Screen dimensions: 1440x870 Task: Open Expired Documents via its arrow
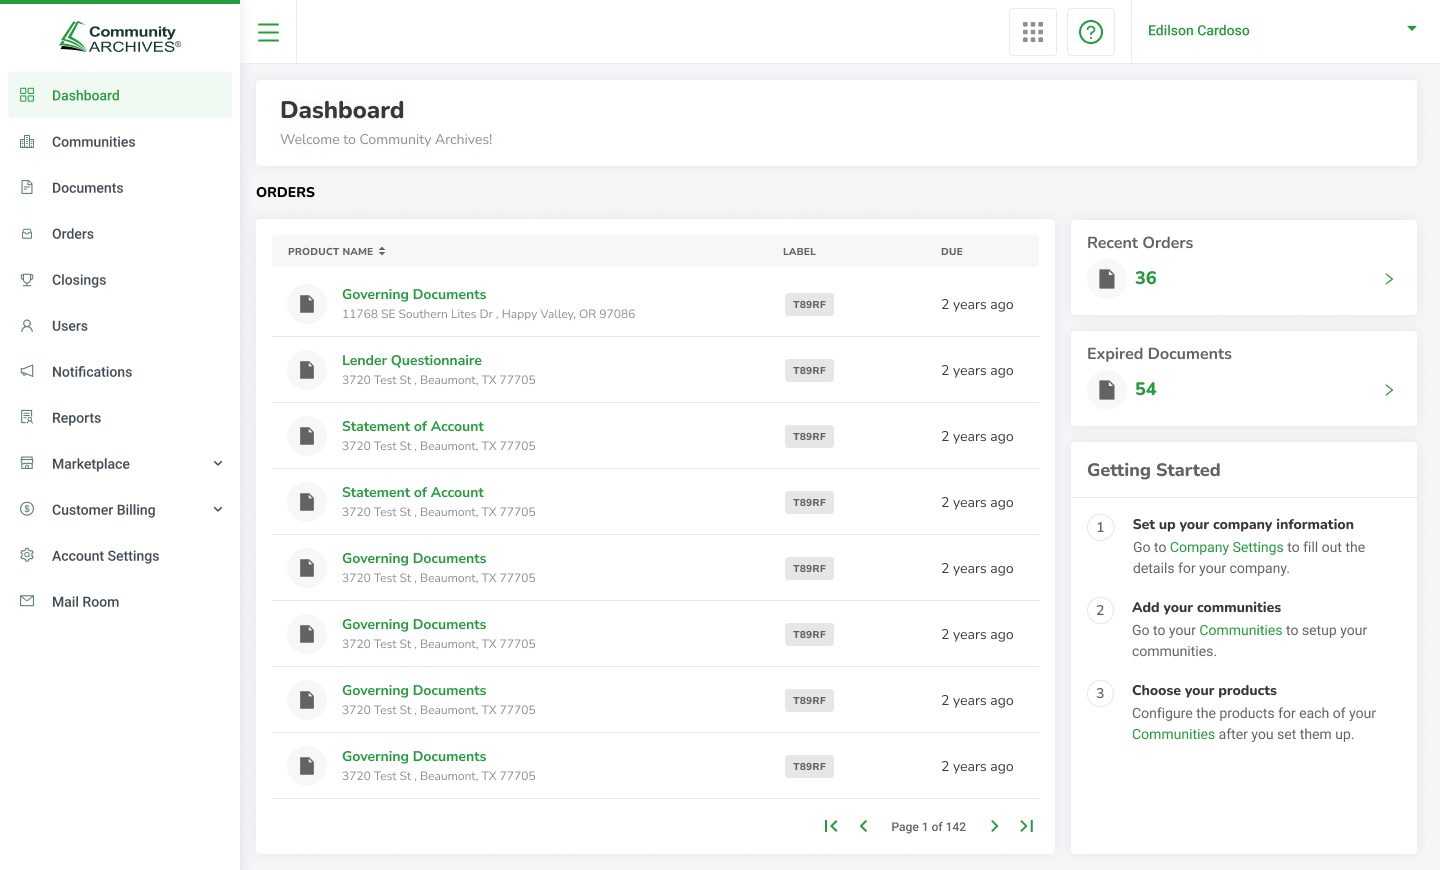point(1389,390)
